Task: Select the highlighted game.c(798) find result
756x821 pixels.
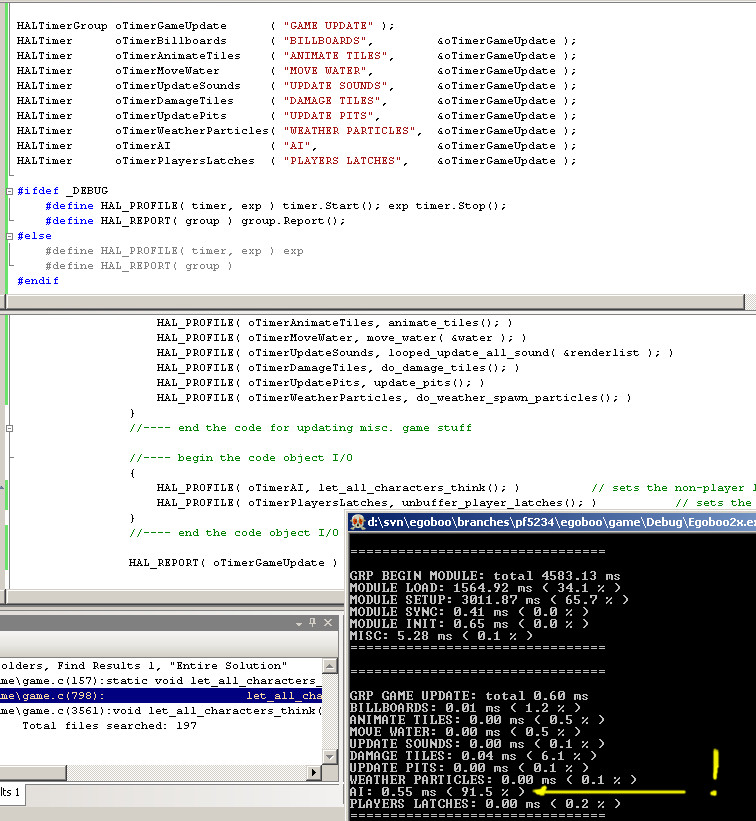Action: pos(161,696)
